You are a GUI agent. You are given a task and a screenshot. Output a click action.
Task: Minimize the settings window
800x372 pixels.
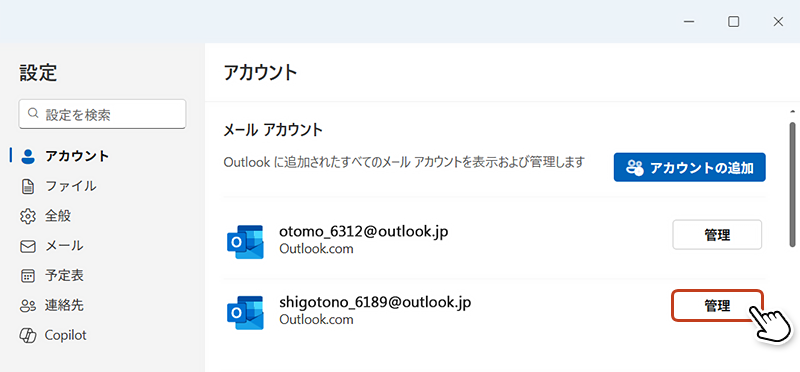tap(689, 21)
